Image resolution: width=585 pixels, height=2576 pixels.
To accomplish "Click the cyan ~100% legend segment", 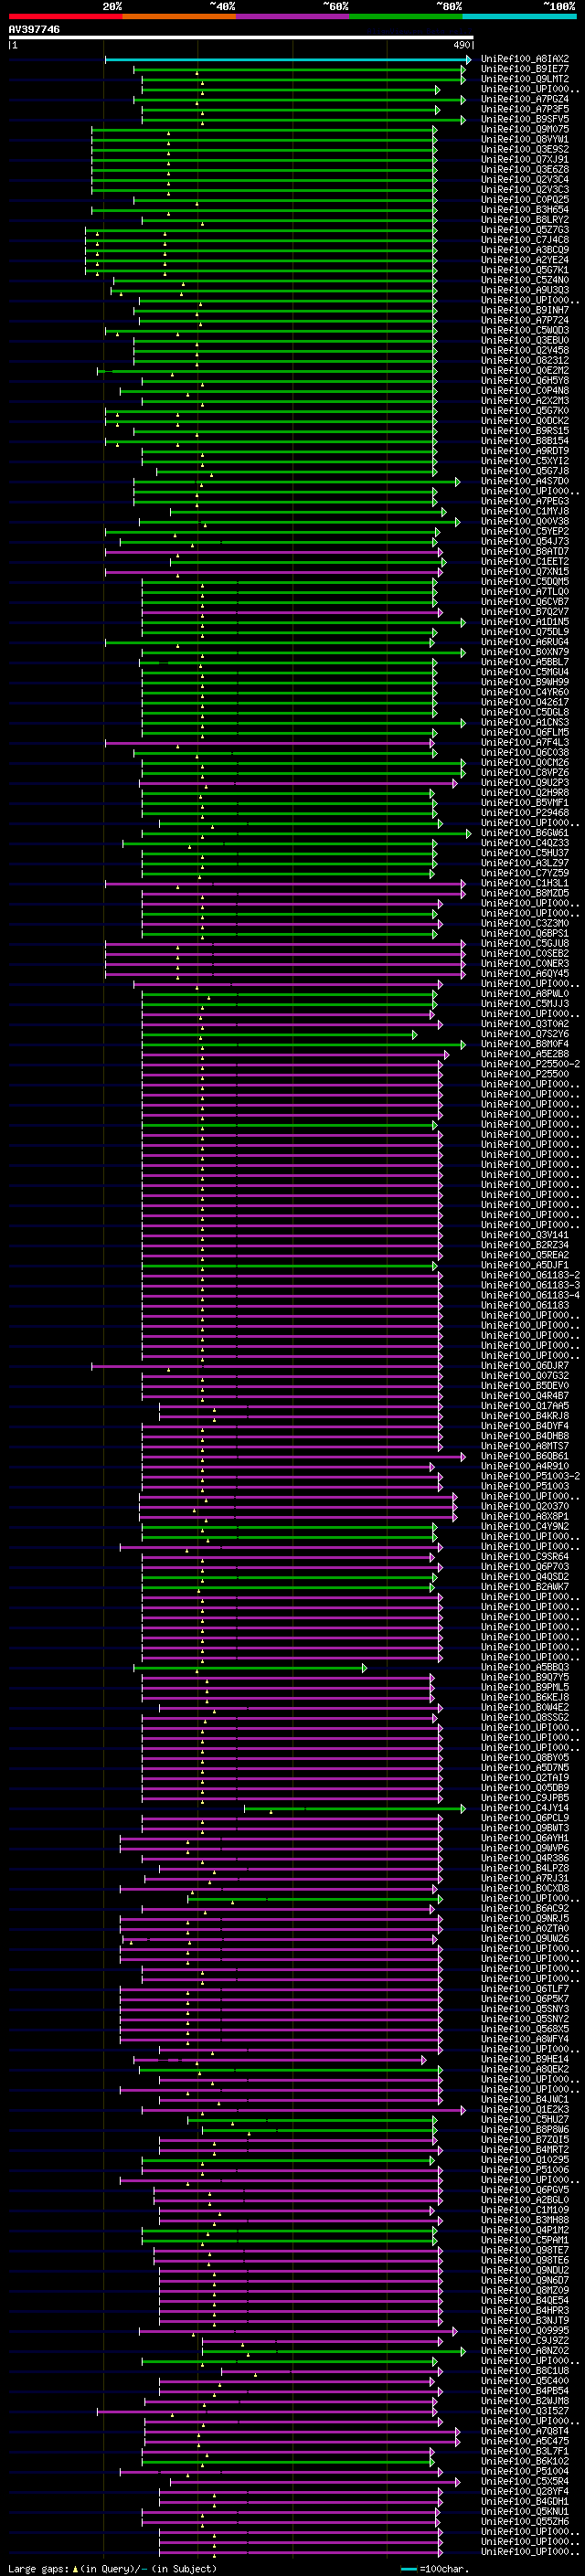I will [519, 16].
